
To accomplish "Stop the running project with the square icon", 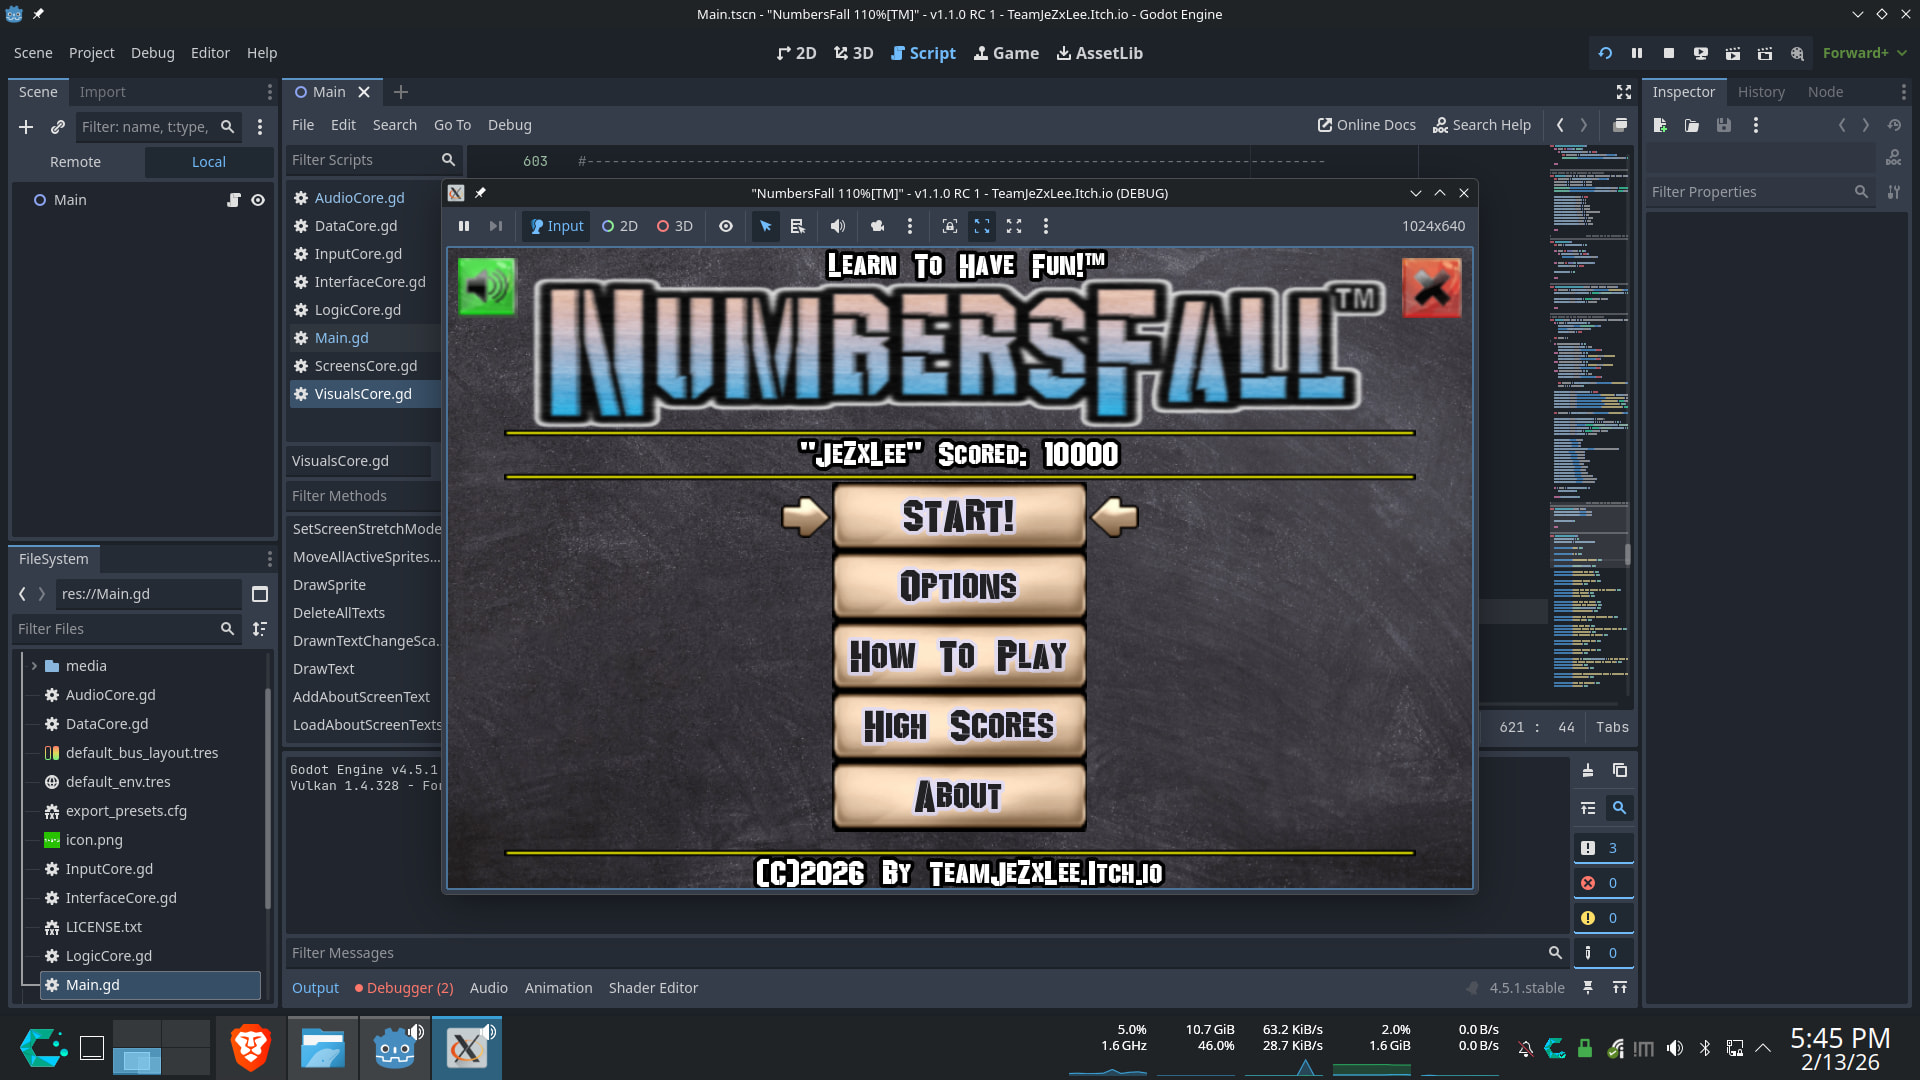I will tap(1669, 53).
